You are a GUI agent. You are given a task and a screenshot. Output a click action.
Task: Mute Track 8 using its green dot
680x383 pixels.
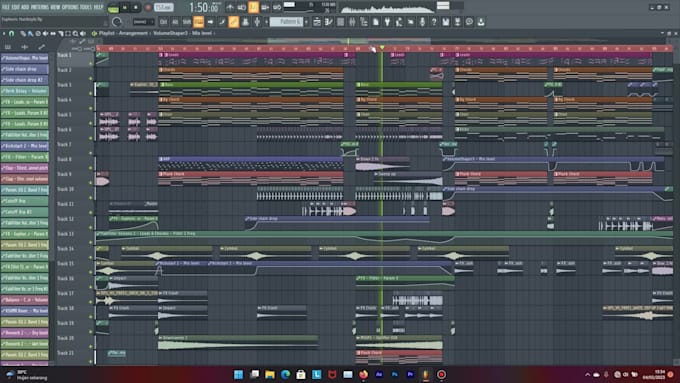91,168
